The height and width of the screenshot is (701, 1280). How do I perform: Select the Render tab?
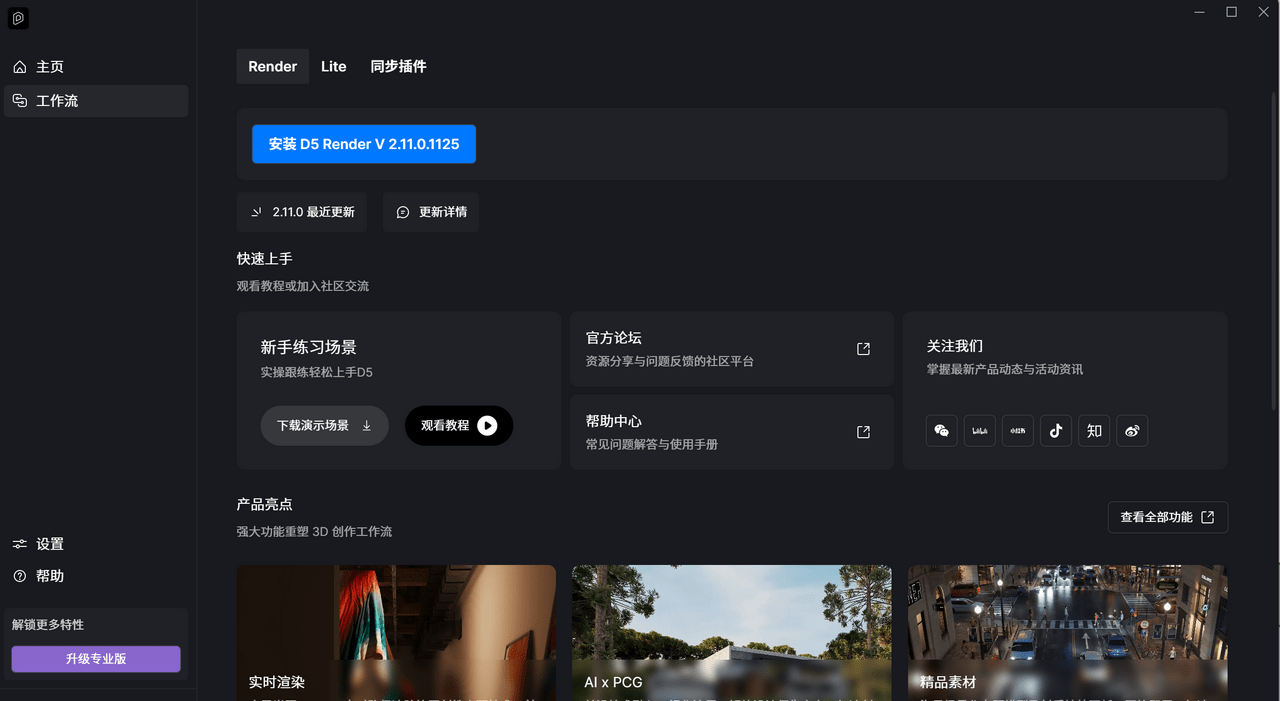(x=273, y=67)
